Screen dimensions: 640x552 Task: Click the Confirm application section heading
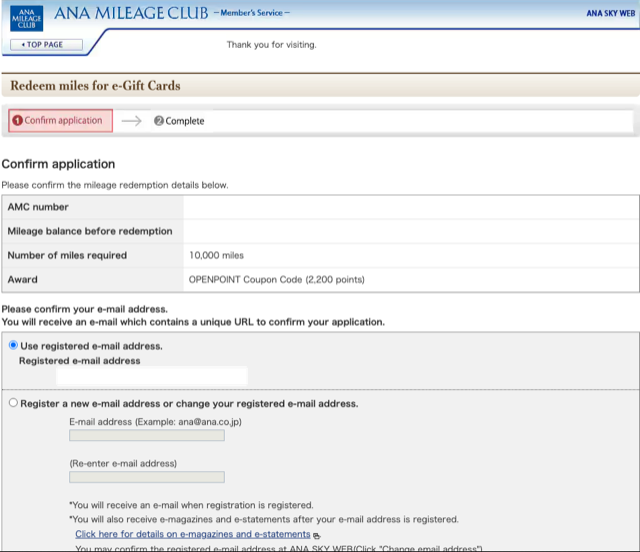58,164
